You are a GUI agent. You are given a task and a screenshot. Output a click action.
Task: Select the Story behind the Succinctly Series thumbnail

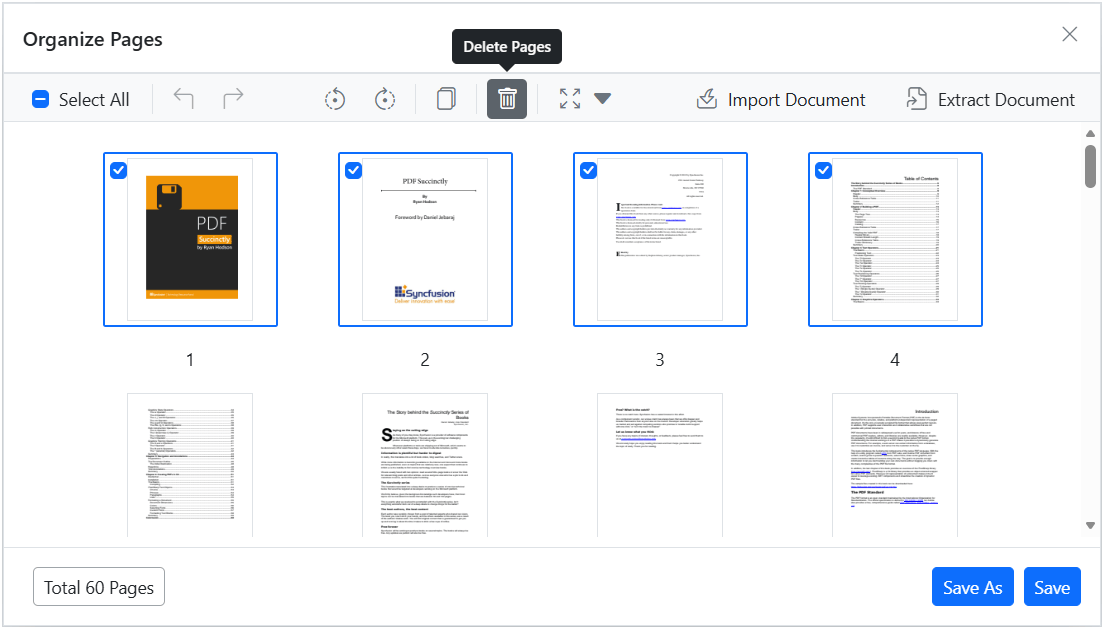425,465
